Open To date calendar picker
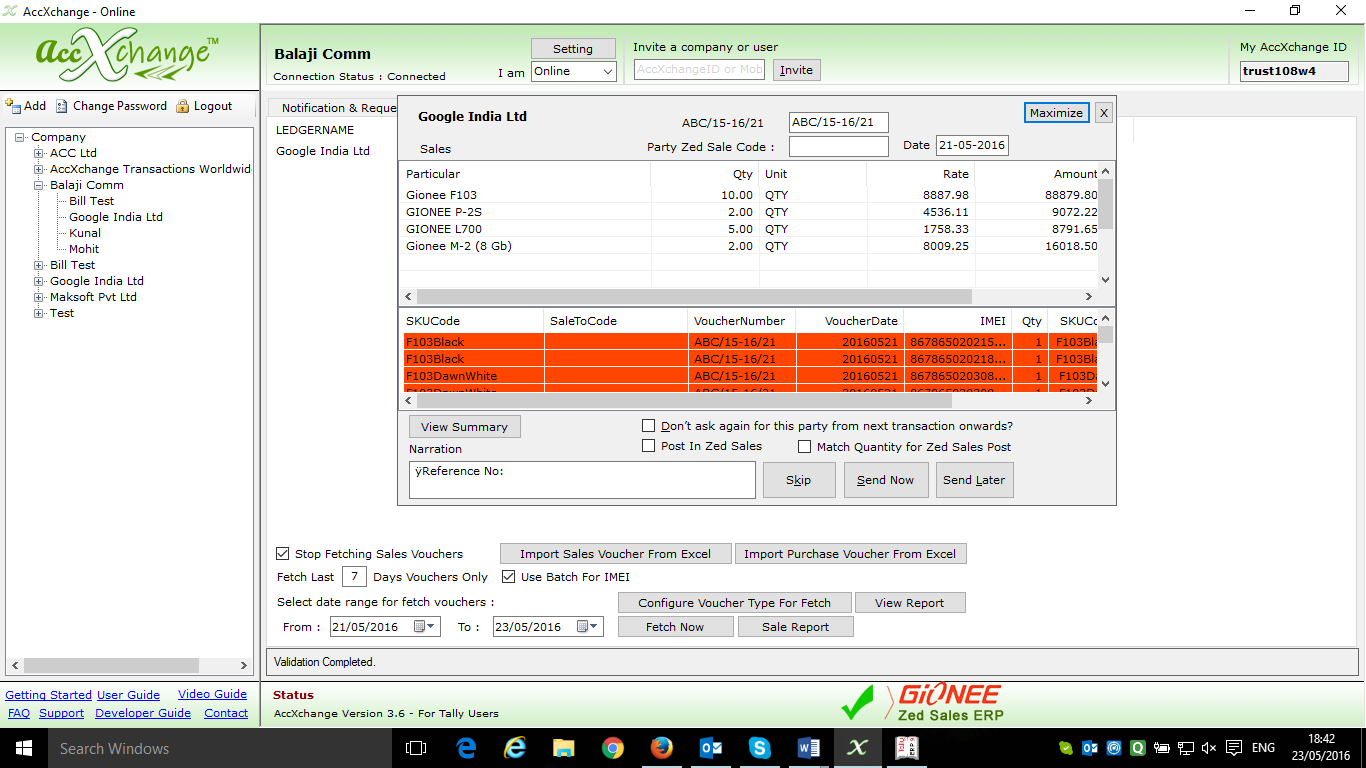The width and height of the screenshot is (1366, 768). pyautogui.click(x=589, y=627)
